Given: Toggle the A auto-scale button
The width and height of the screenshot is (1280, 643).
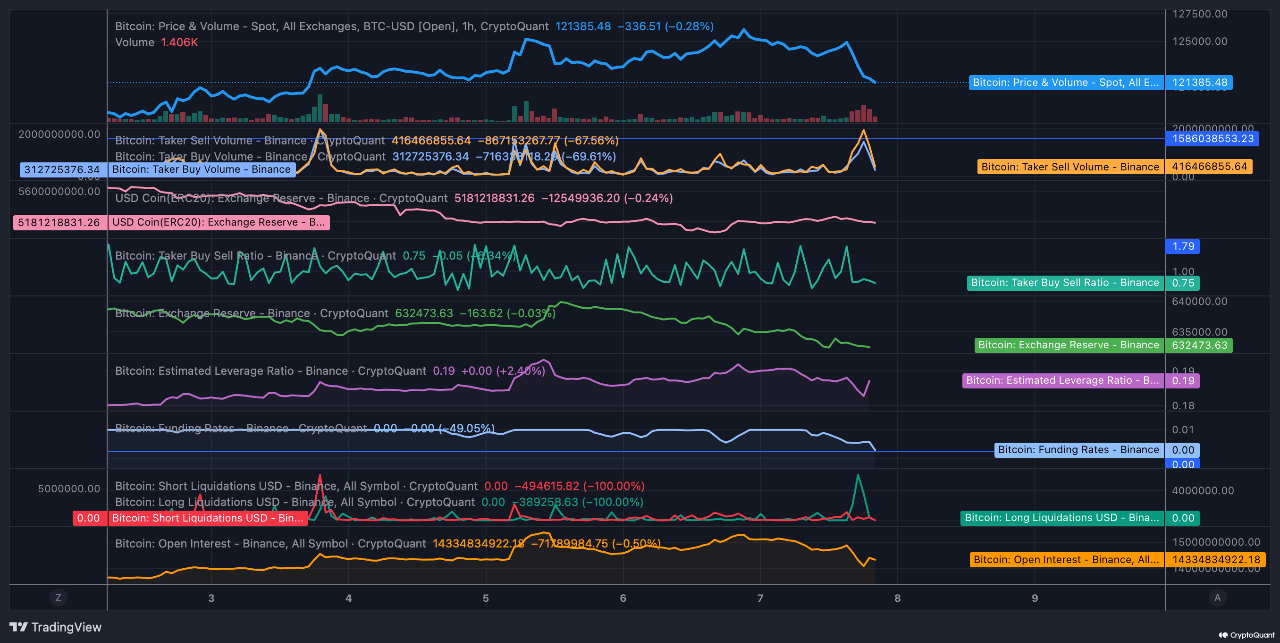Looking at the screenshot, I should coord(1217,598).
